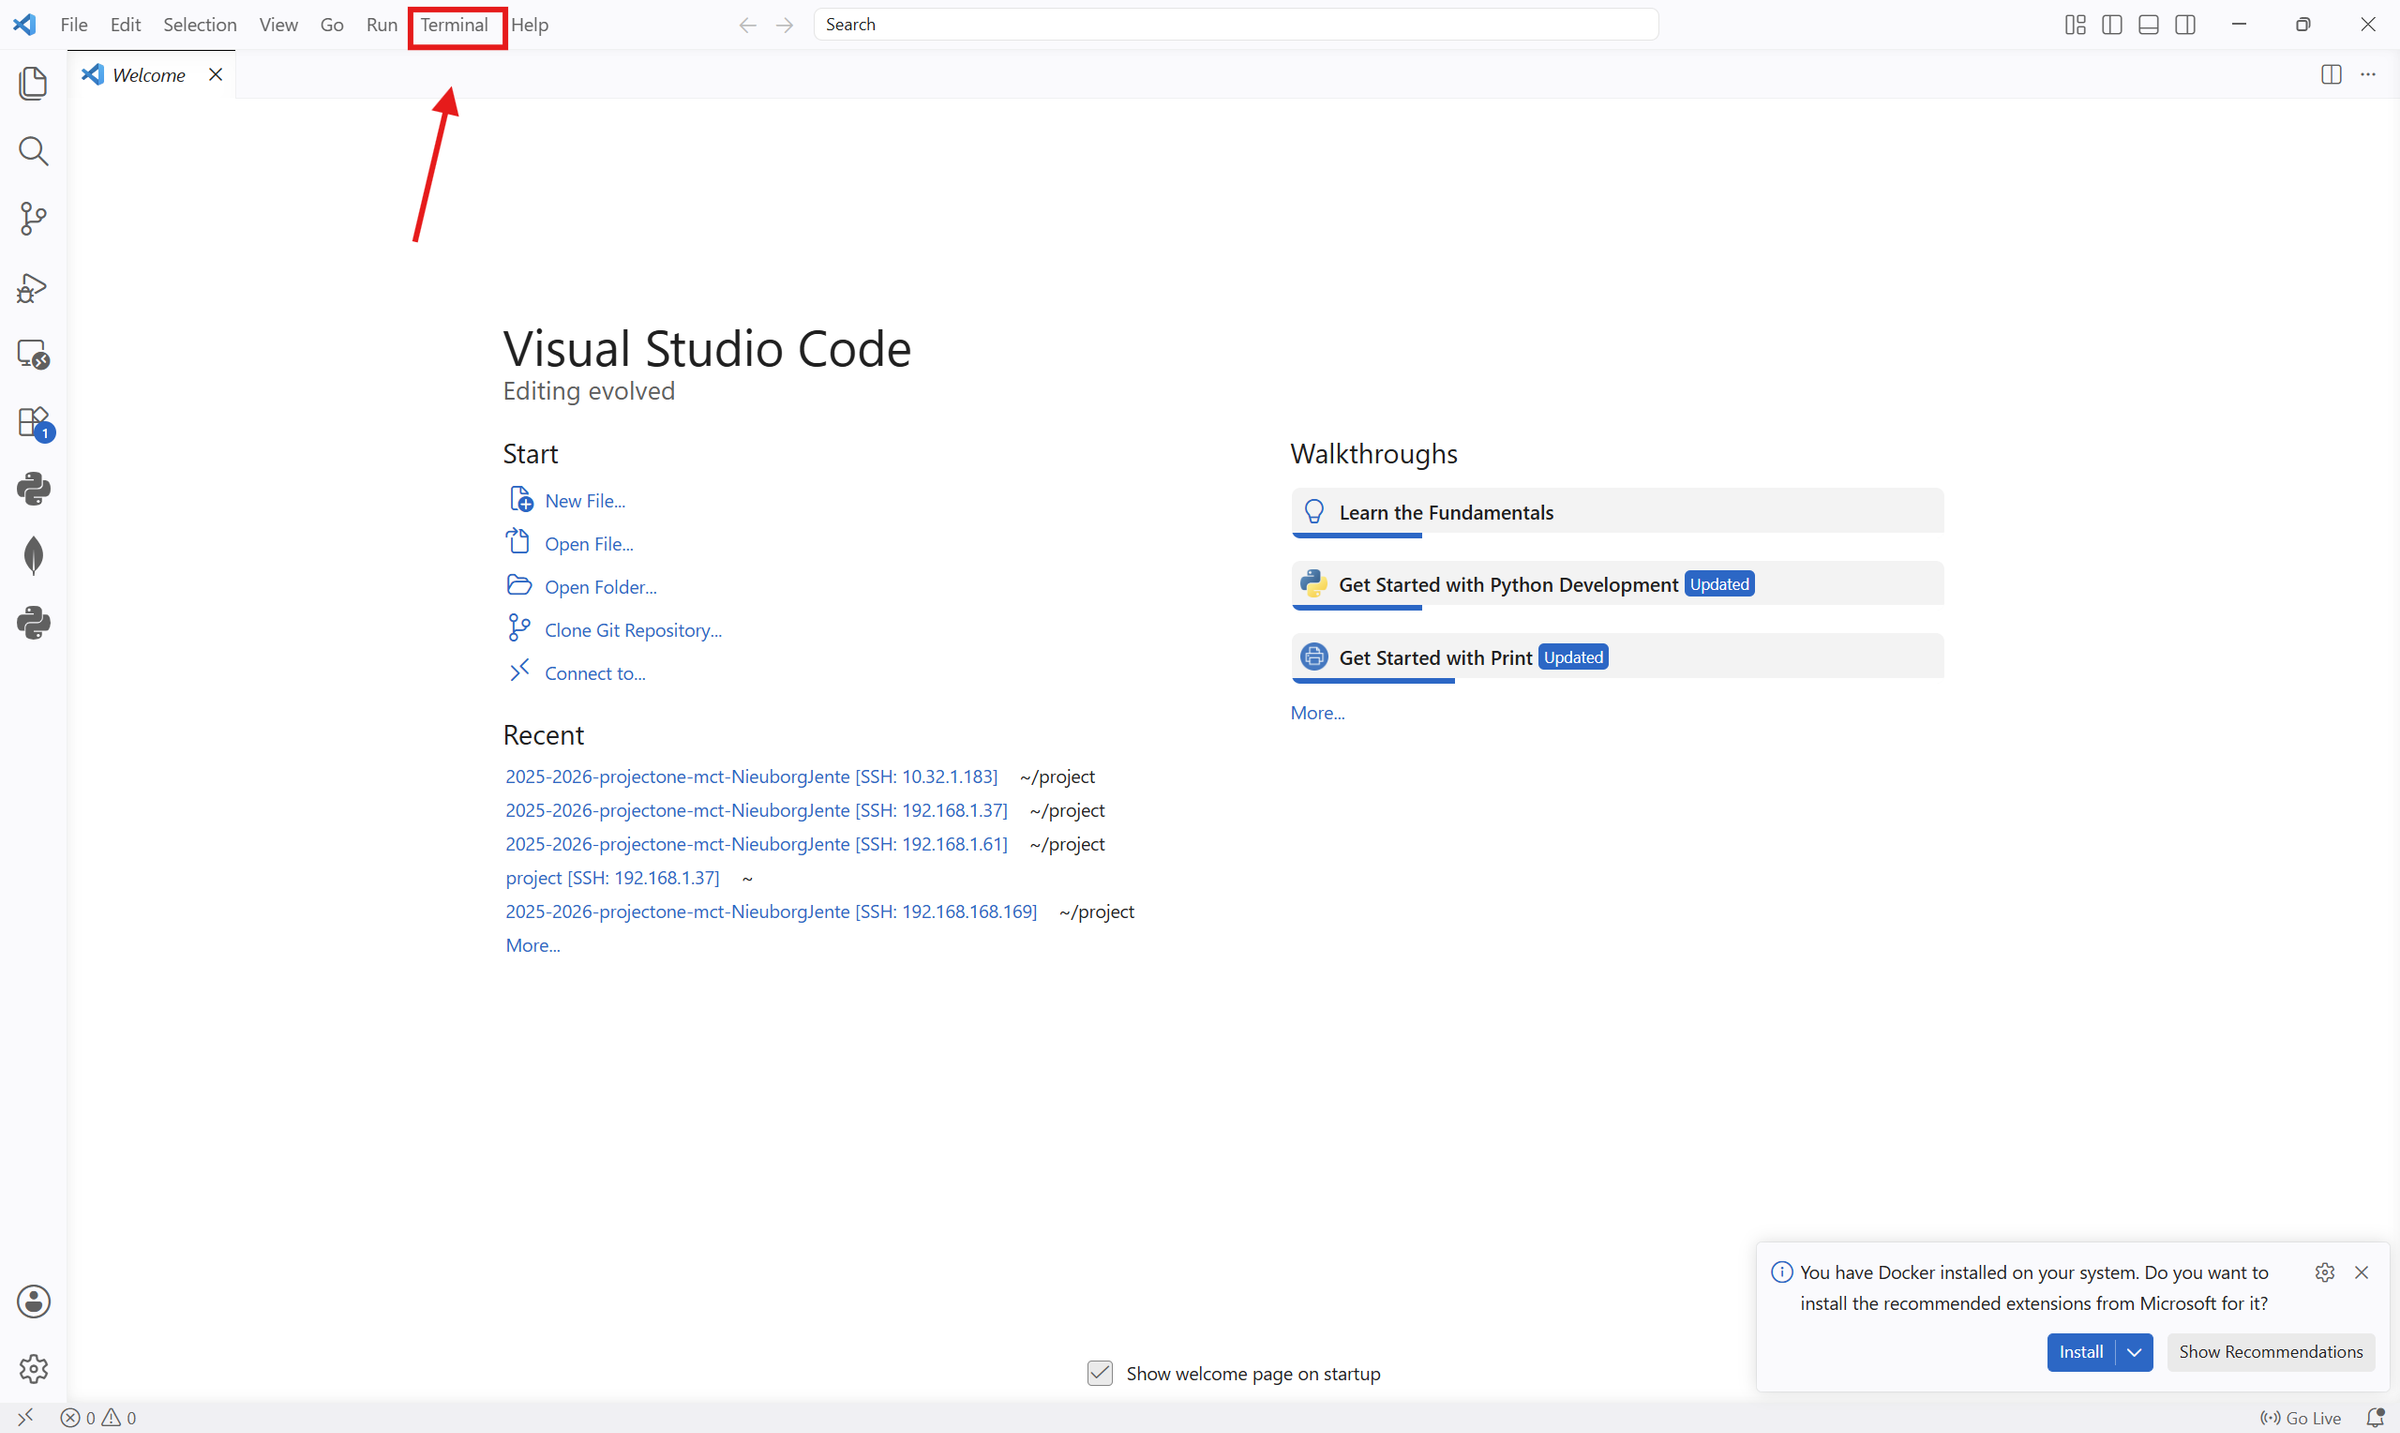Go forward with the right navigation arrow
The height and width of the screenshot is (1433, 2400).
click(785, 25)
